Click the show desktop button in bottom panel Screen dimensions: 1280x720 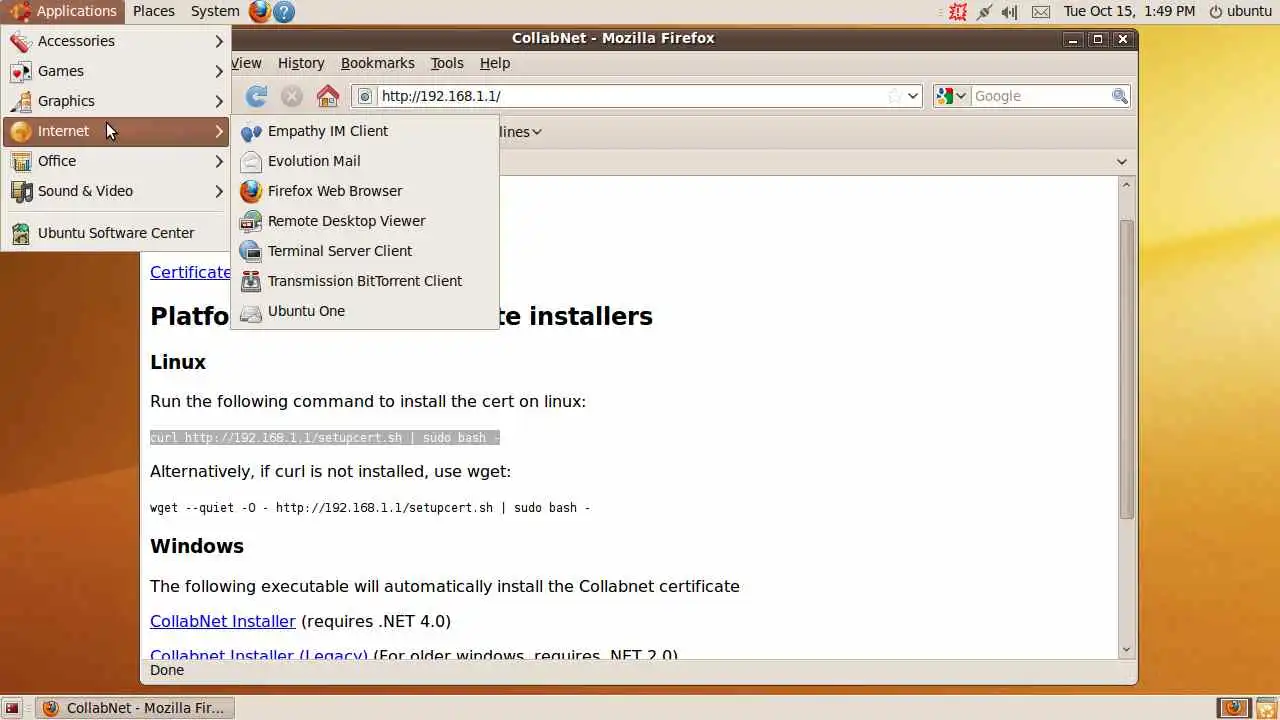(x=12, y=708)
